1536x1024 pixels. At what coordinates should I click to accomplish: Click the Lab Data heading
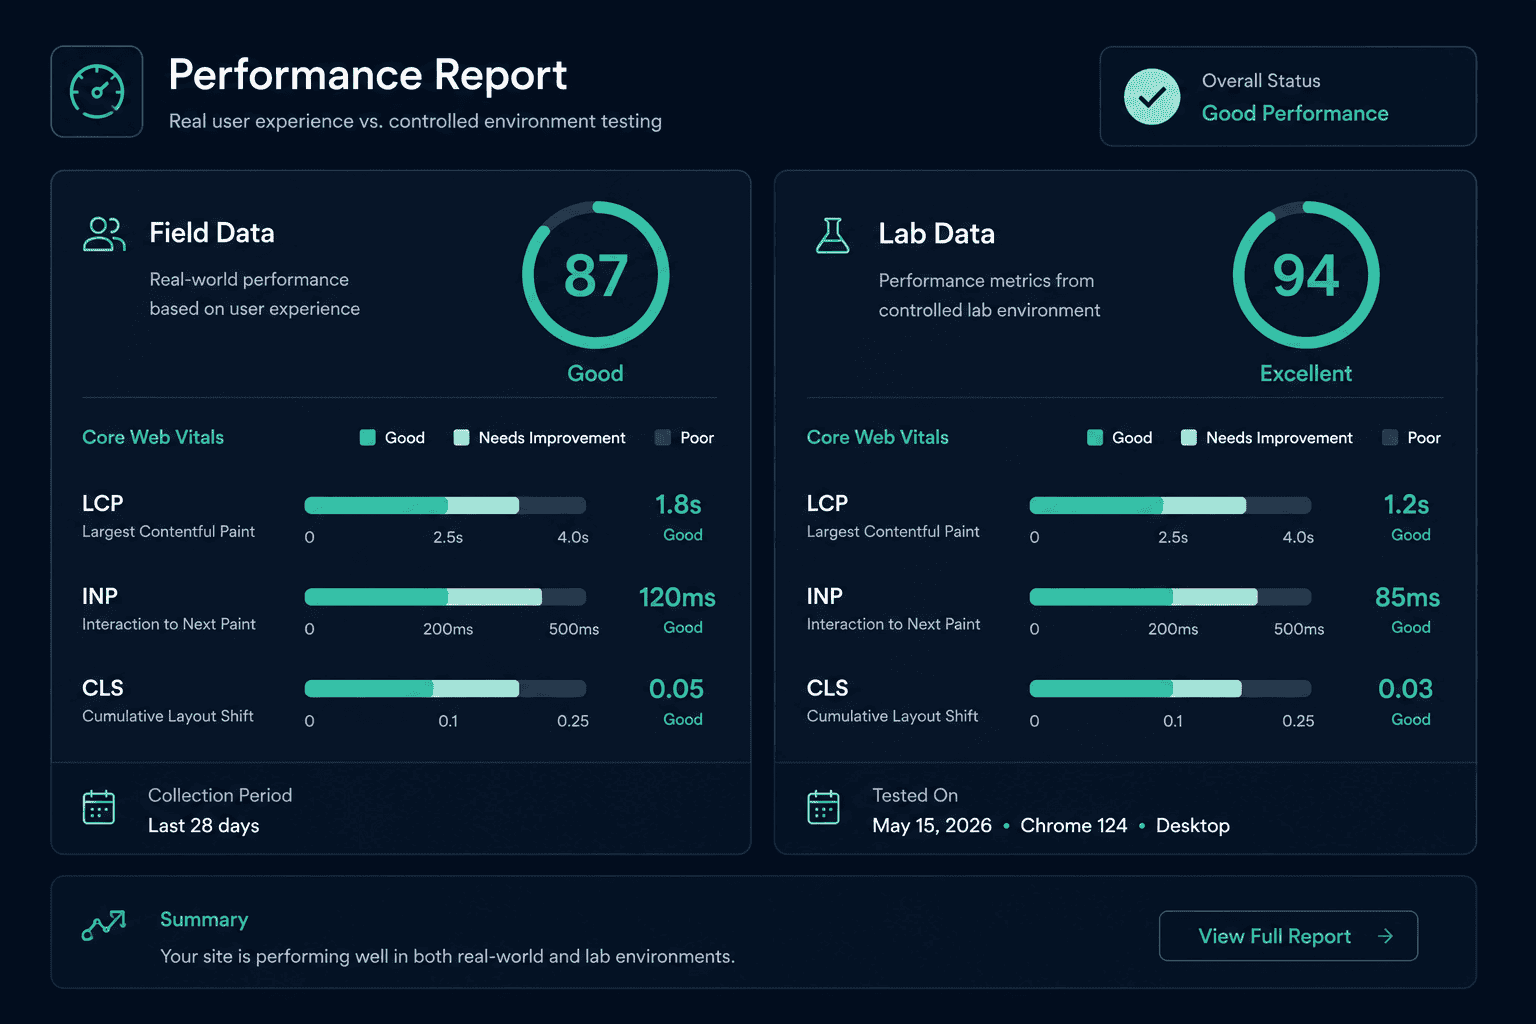coord(937,234)
